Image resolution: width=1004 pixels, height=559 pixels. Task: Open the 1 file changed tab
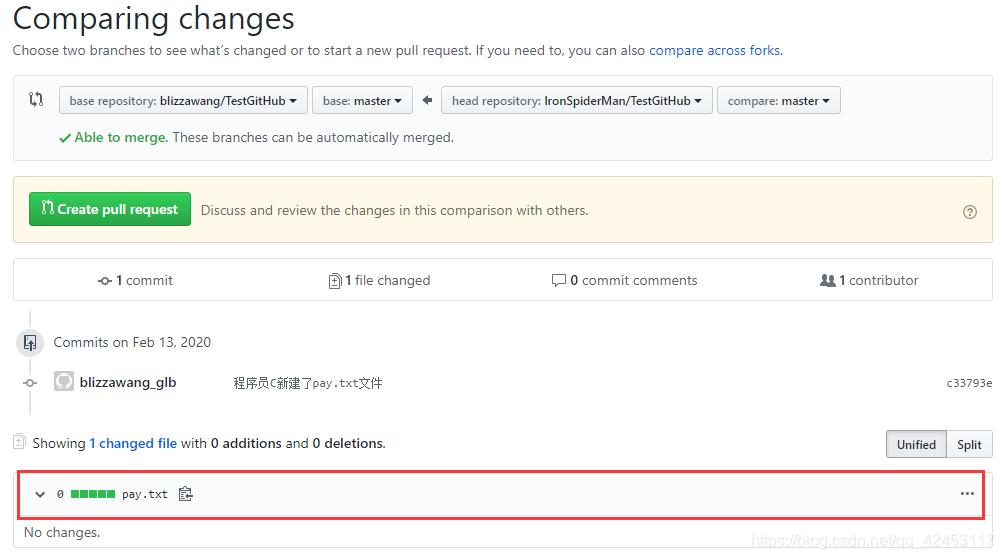[x=380, y=281]
